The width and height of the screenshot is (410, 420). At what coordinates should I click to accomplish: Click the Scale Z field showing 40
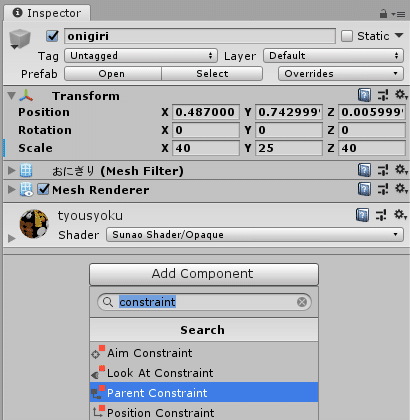coord(372,148)
